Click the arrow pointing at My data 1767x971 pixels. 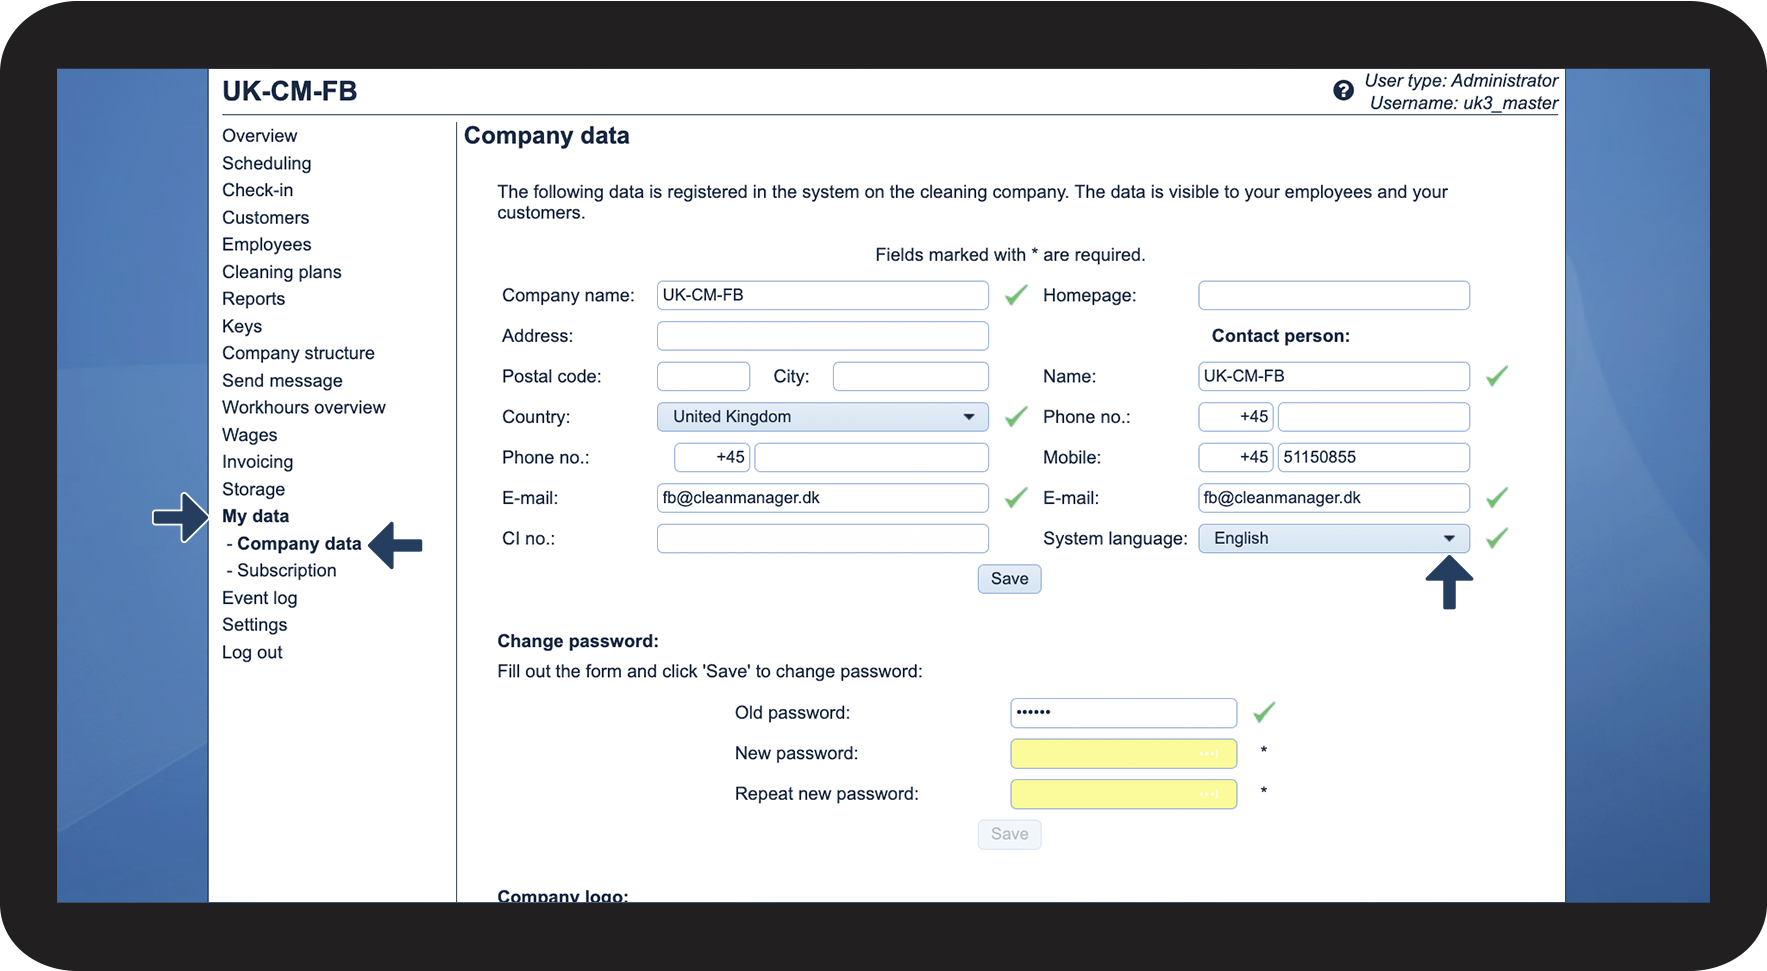coord(181,517)
